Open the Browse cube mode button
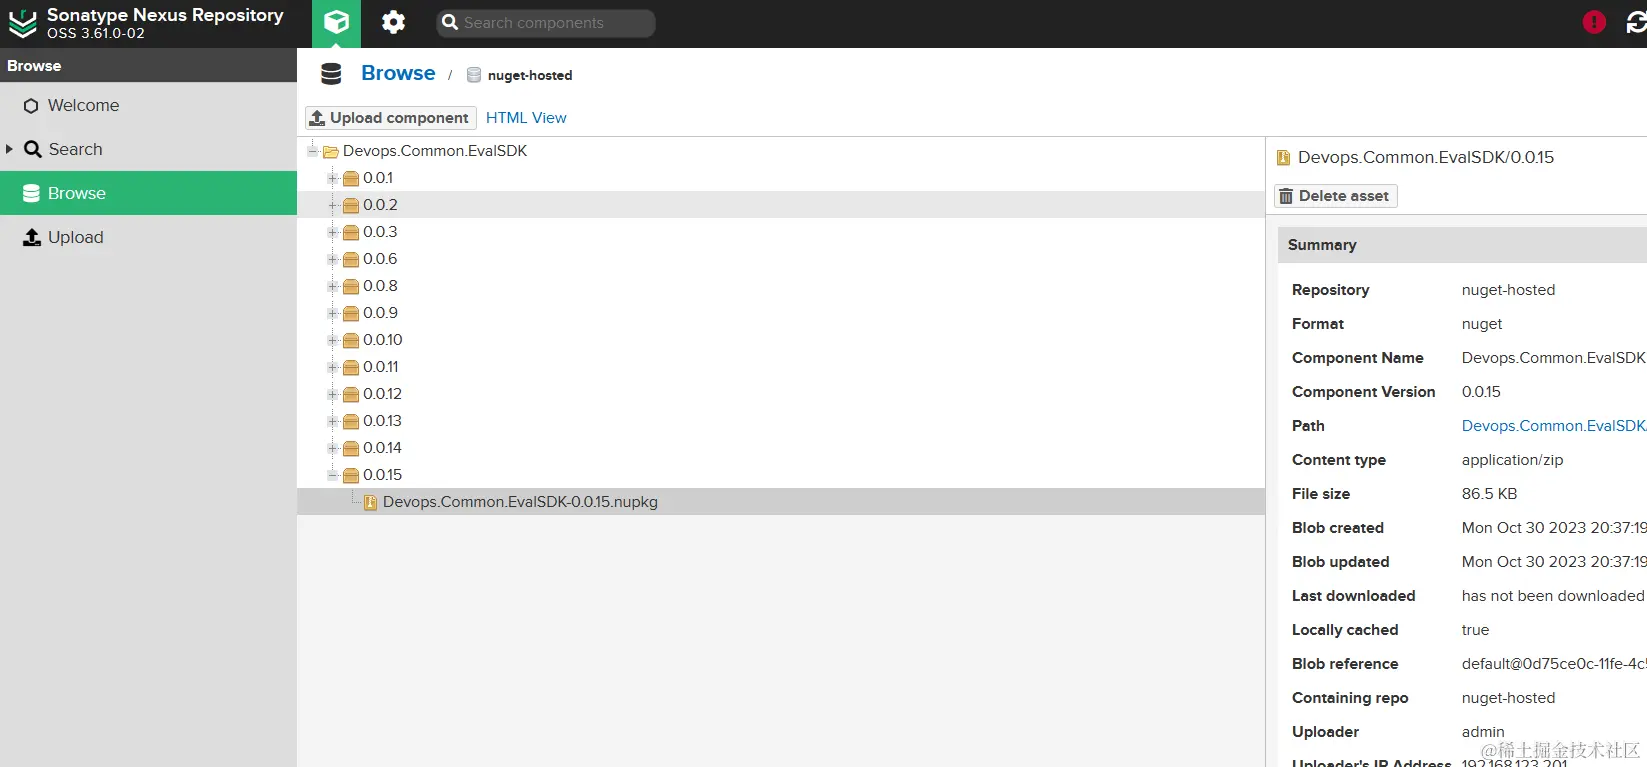This screenshot has width=1647, height=767. [x=336, y=23]
